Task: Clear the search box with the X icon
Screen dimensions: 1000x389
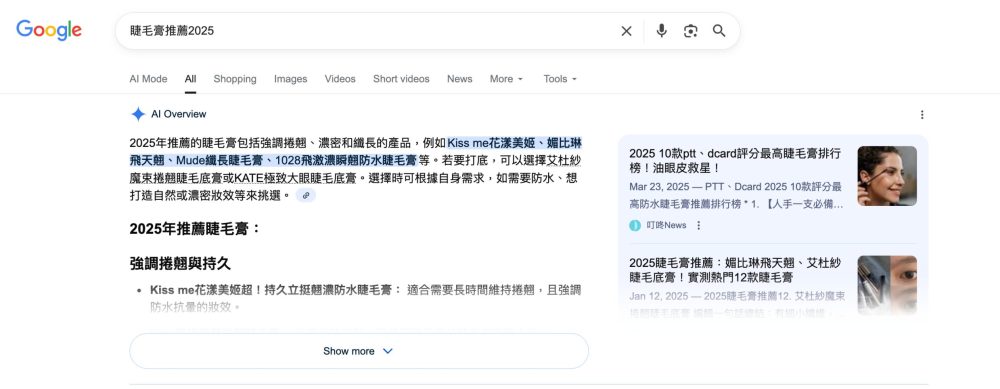Action: [626, 31]
